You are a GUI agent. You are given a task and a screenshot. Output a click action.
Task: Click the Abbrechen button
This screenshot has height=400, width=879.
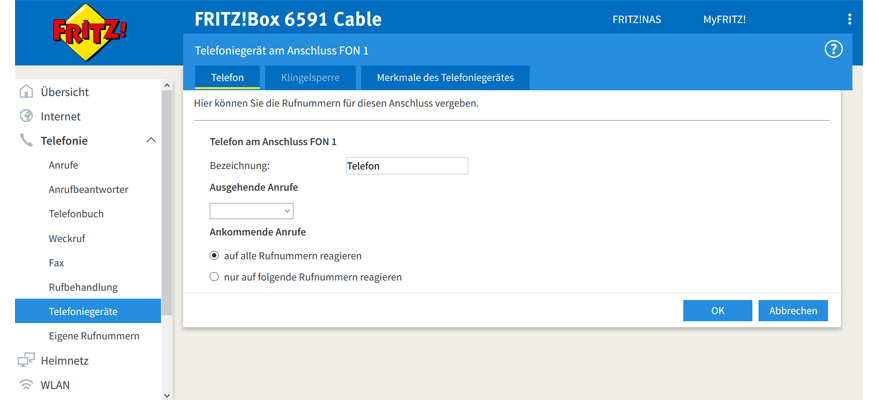[x=793, y=311]
